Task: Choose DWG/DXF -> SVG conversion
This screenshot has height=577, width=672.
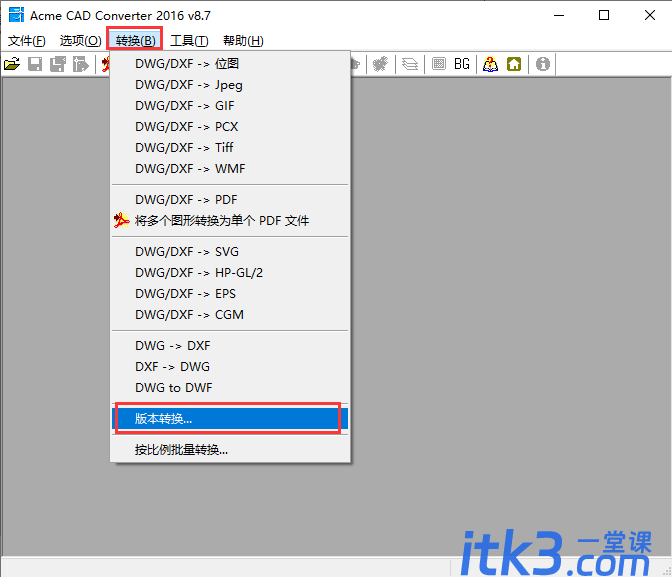Action: [230, 252]
